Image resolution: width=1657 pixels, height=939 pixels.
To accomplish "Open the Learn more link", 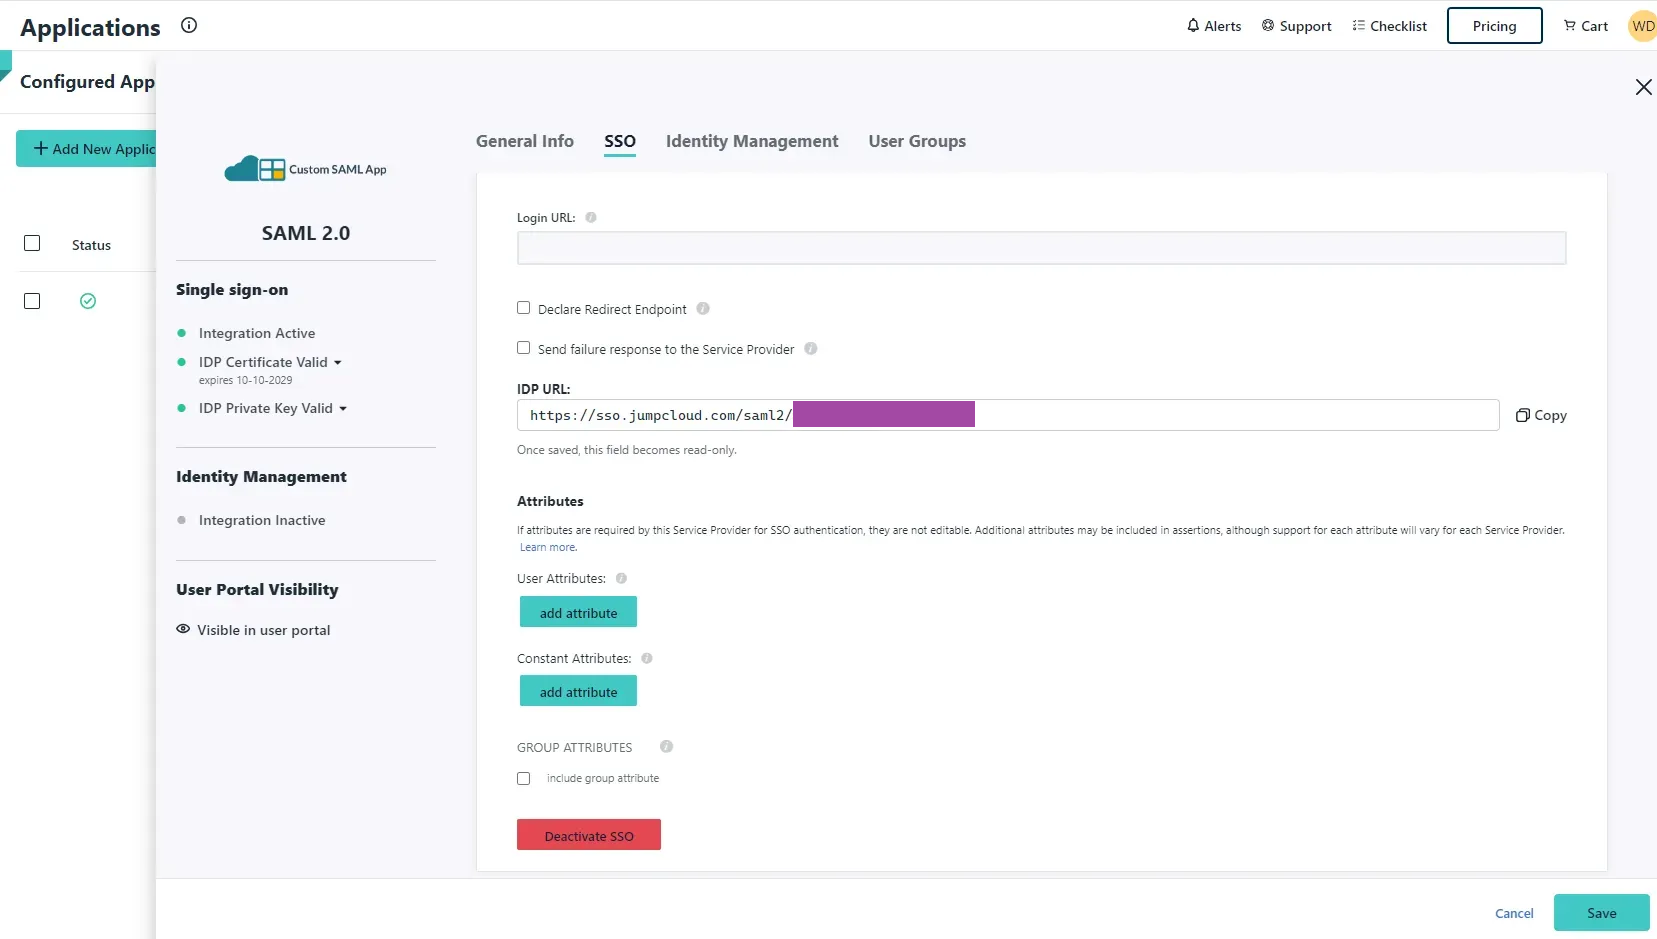I will tap(548, 547).
